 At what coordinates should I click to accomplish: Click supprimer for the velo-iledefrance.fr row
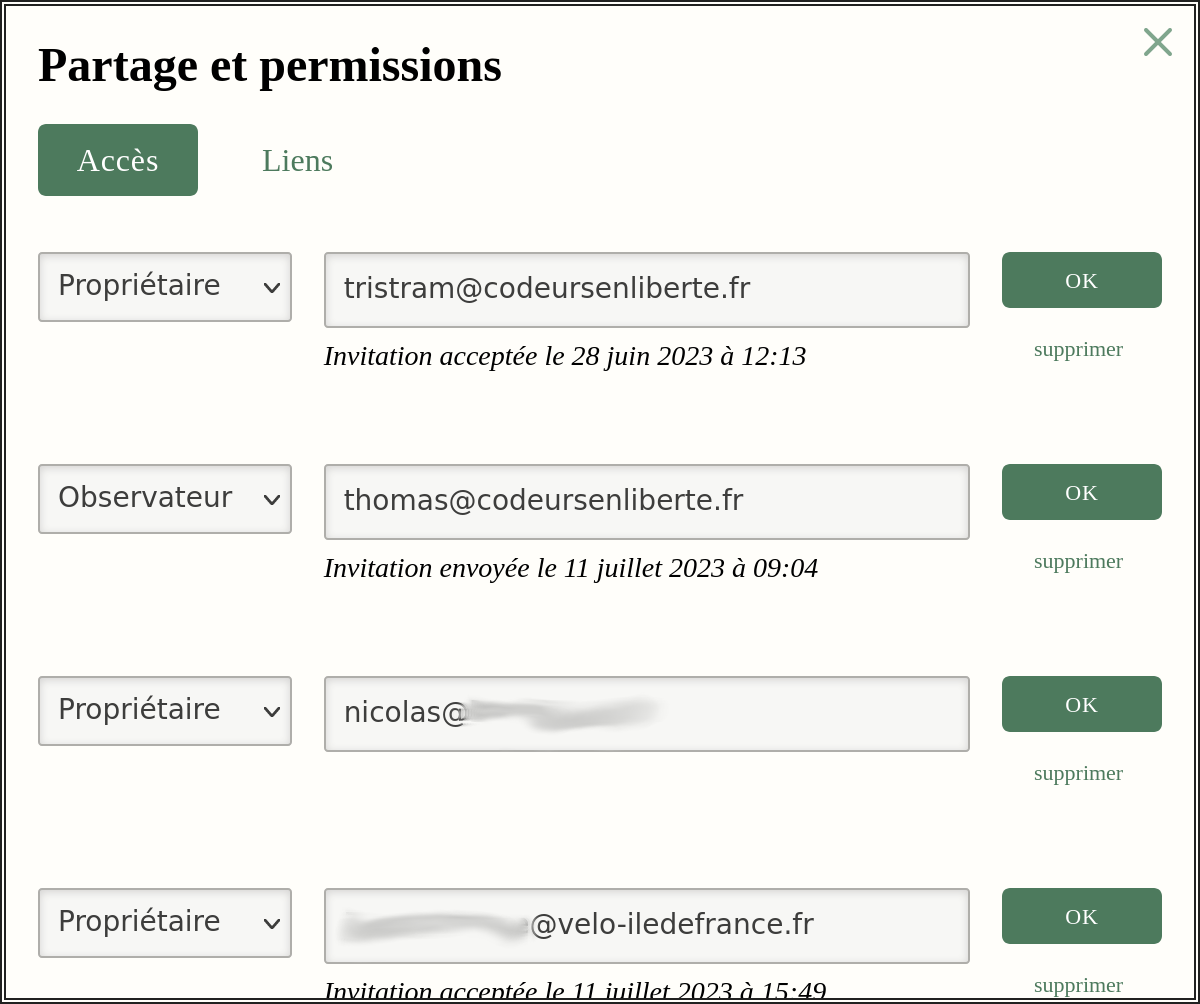(x=1078, y=985)
